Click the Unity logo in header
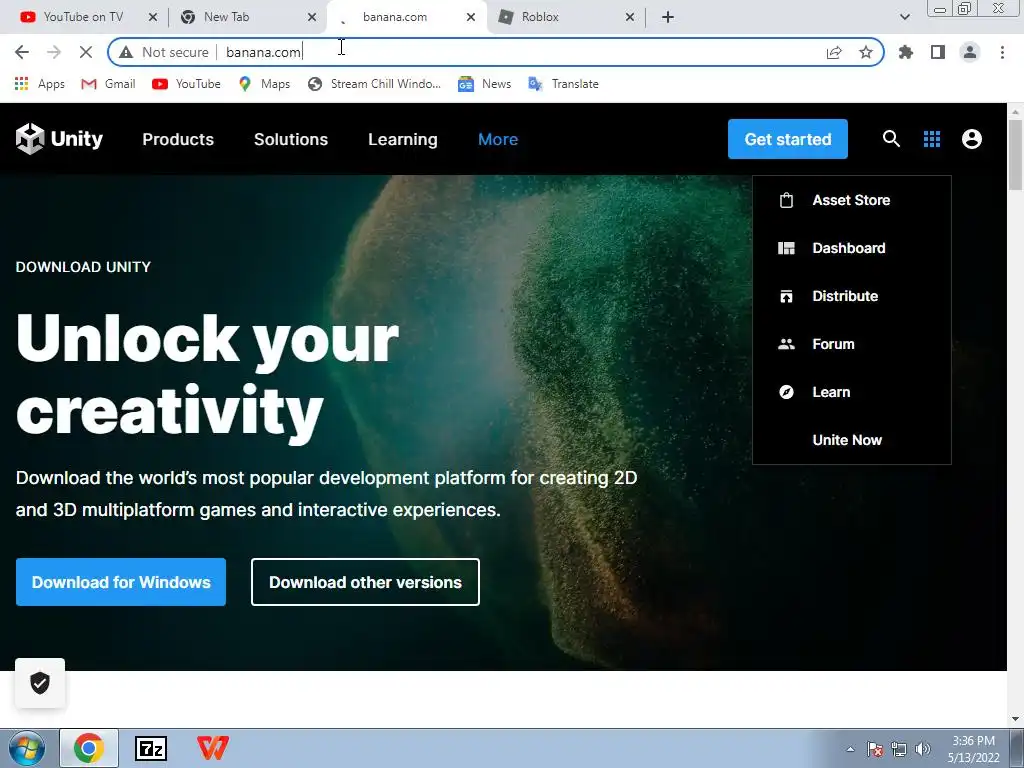The image size is (1024, 768). coord(59,138)
